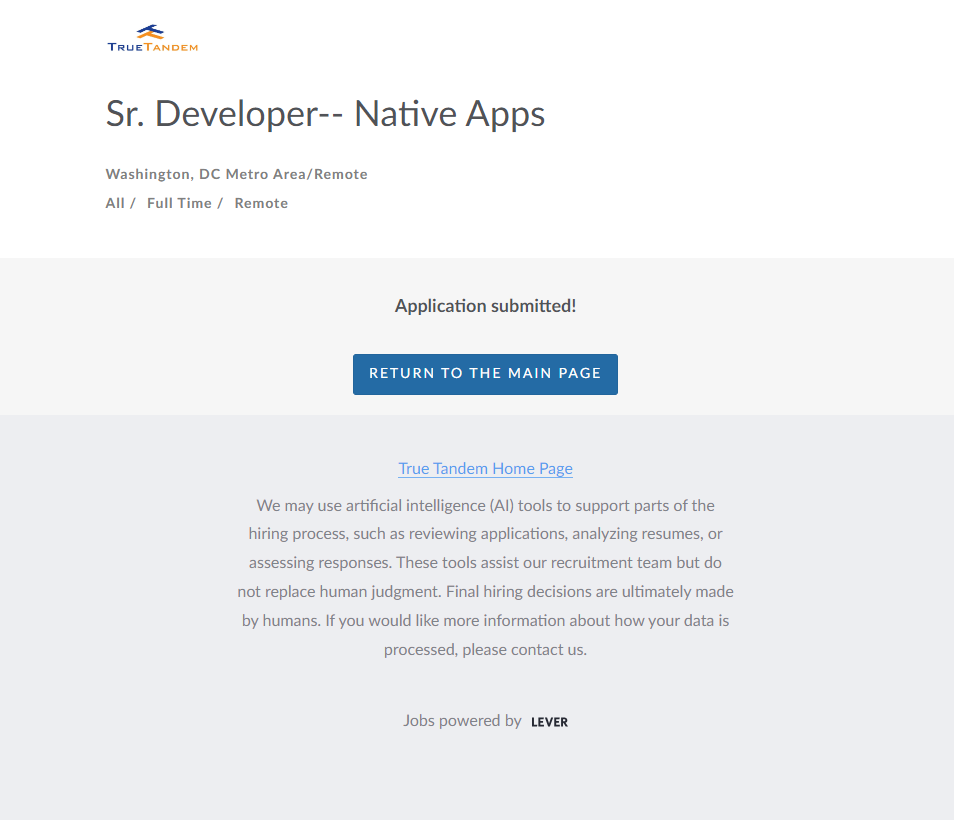Click the "not replace human judgment" line
Image resolution: width=954 pixels, height=820 pixels.
click(x=485, y=591)
